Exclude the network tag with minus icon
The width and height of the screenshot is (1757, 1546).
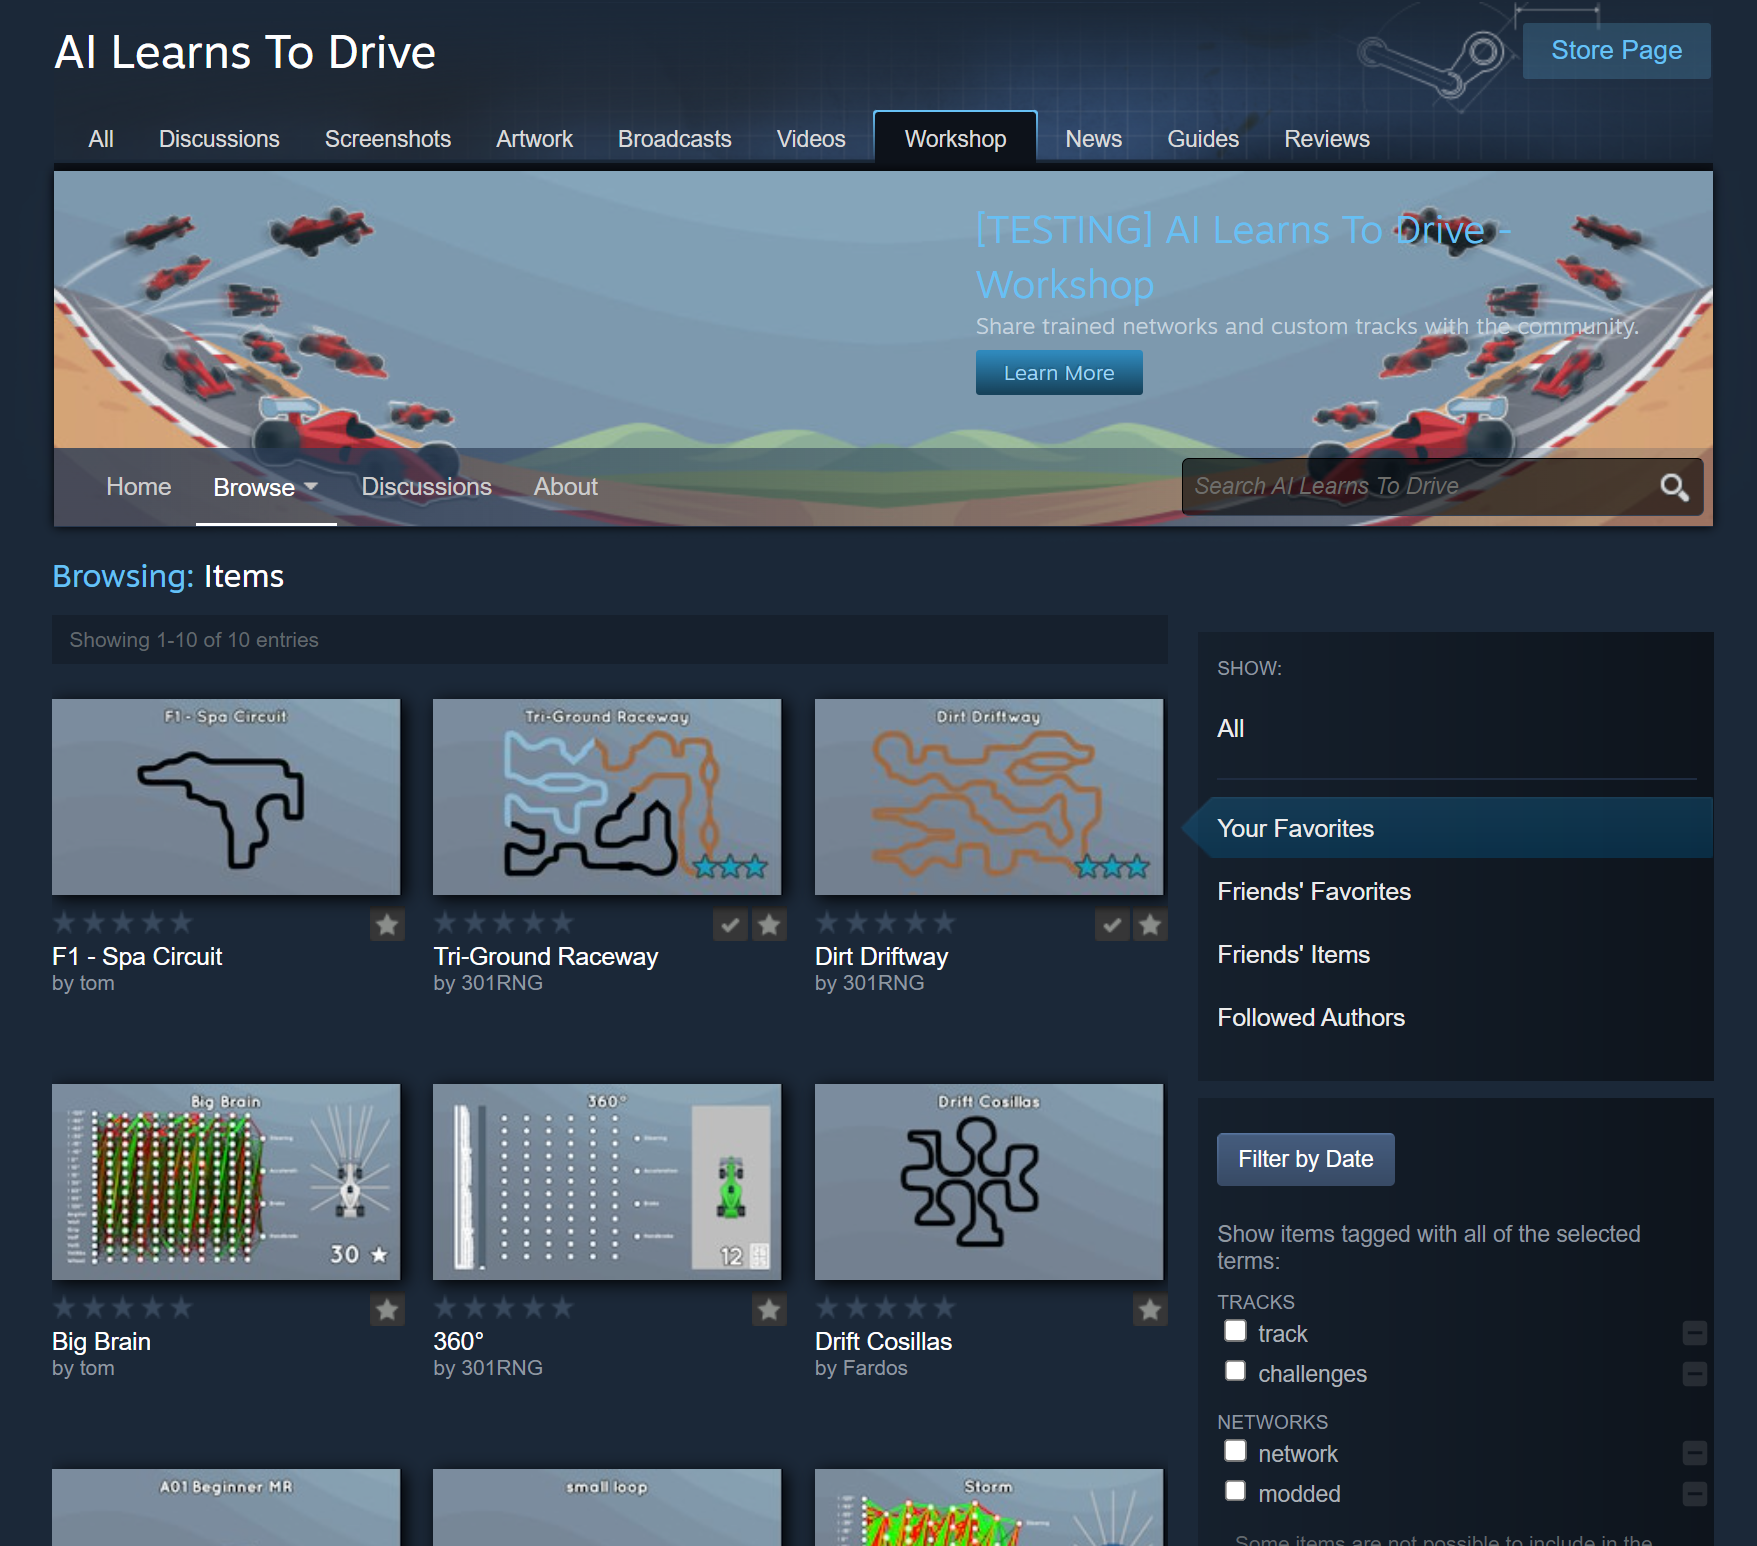click(x=1694, y=1453)
